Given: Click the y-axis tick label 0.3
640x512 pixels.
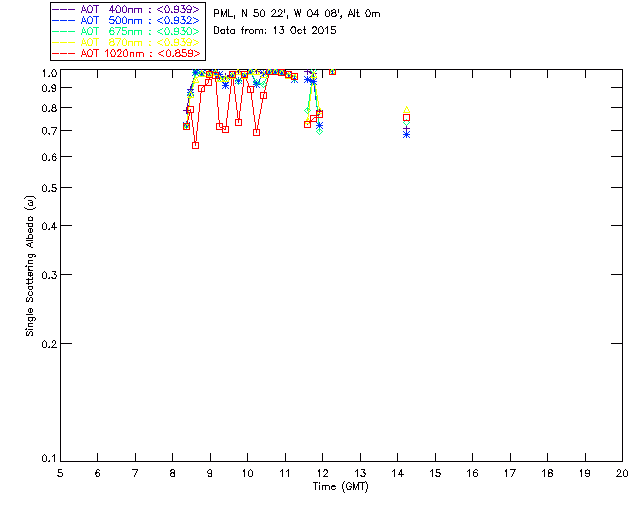Looking at the screenshot, I should pos(49,275).
